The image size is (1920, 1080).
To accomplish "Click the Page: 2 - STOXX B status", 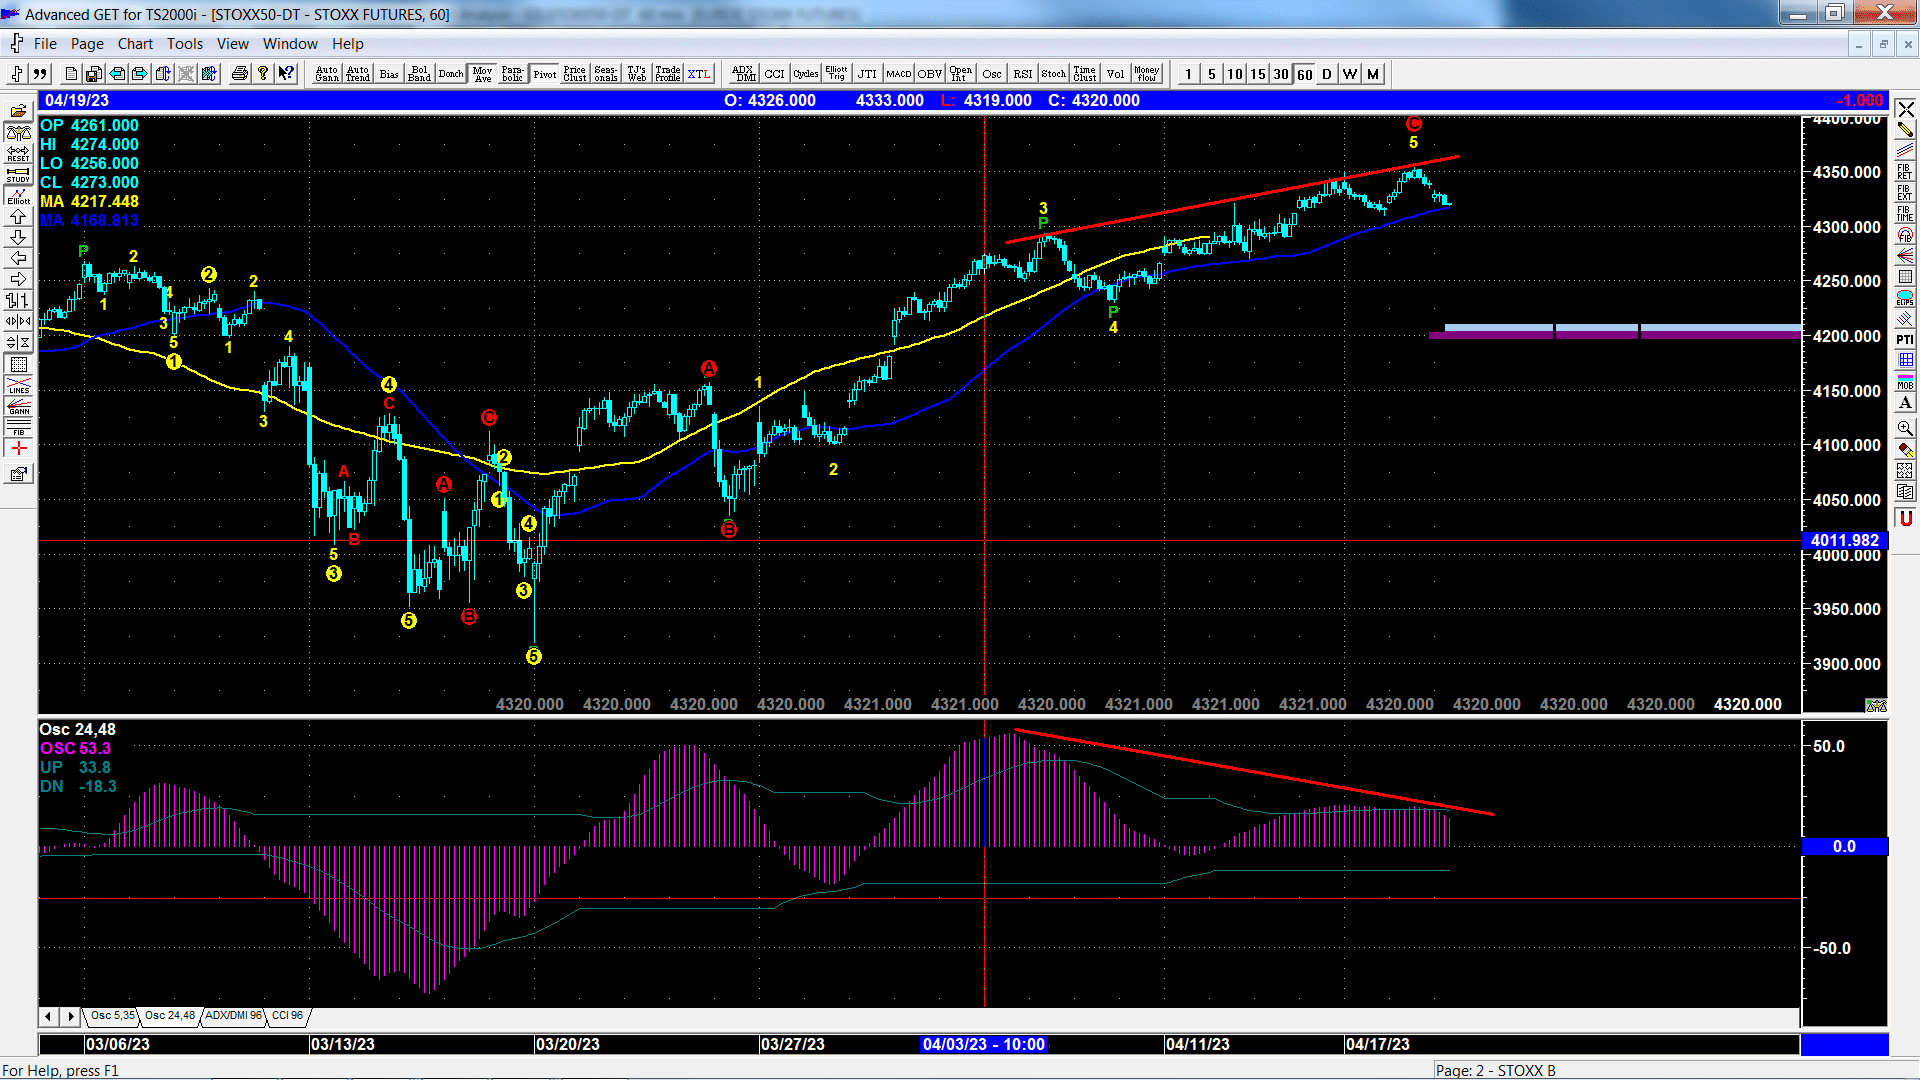I will [1496, 1071].
